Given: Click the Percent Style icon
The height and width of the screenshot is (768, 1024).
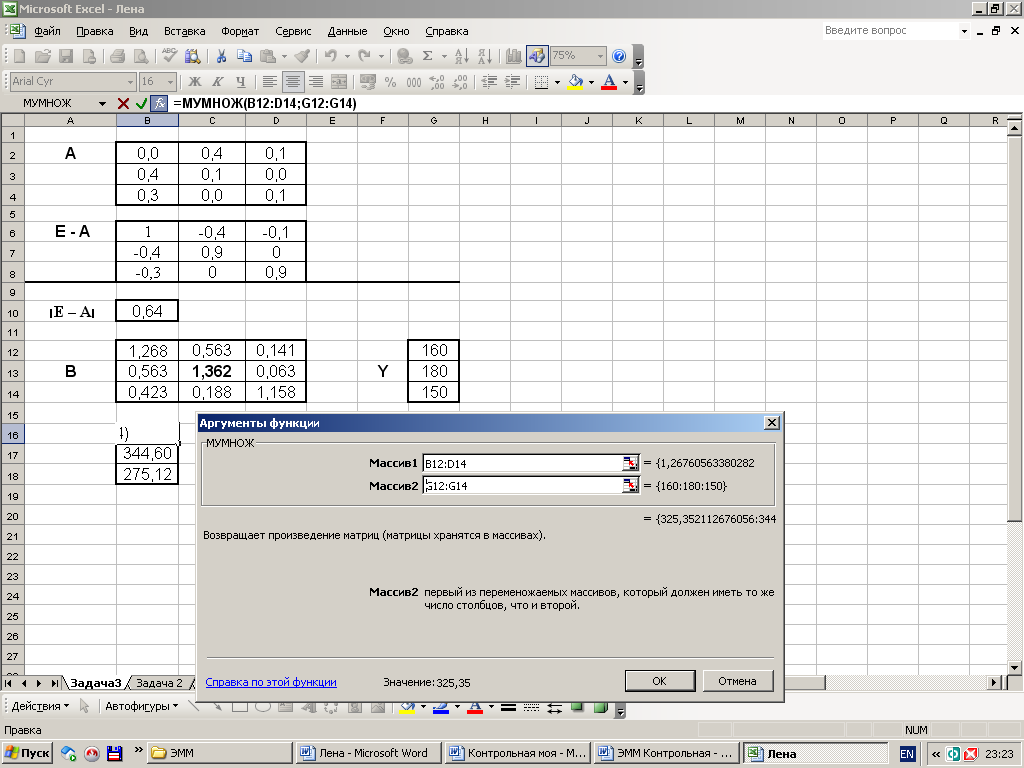Looking at the screenshot, I should pyautogui.click(x=389, y=82).
